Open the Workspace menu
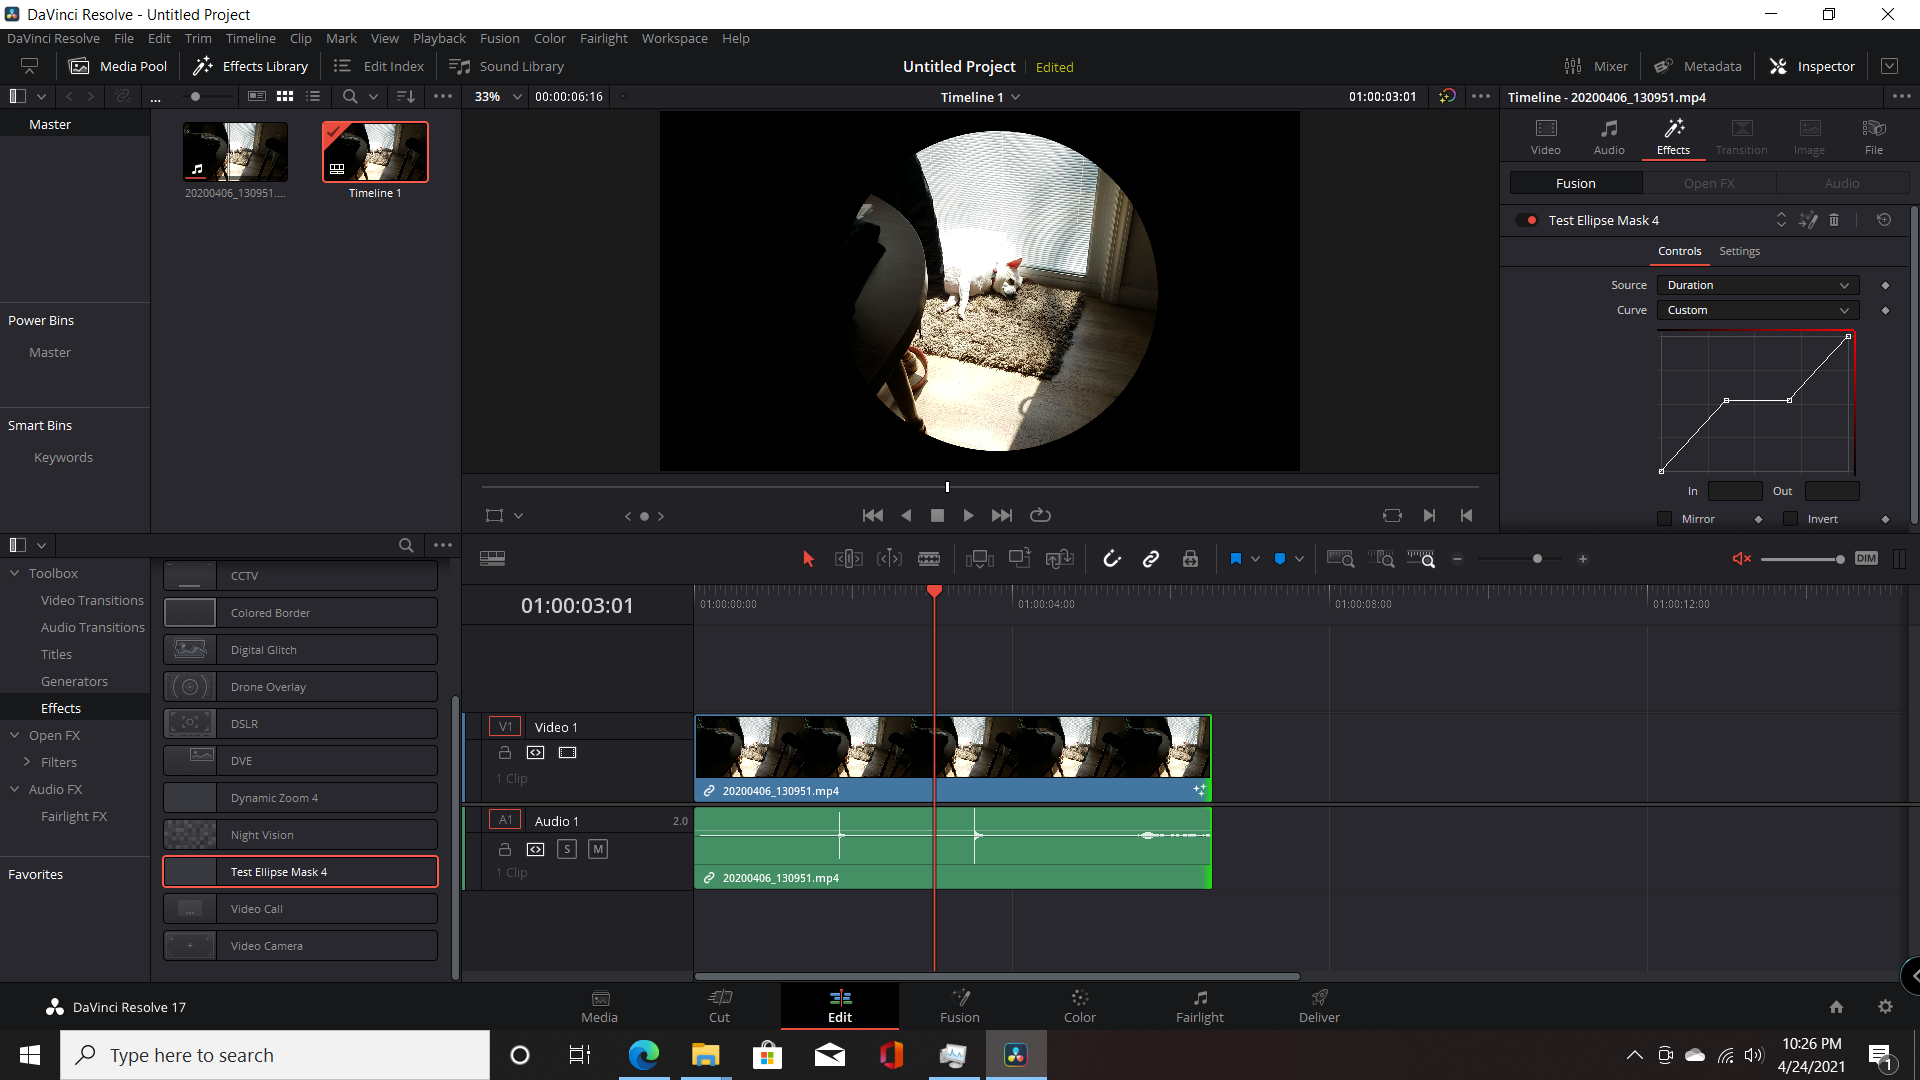 pos(674,38)
